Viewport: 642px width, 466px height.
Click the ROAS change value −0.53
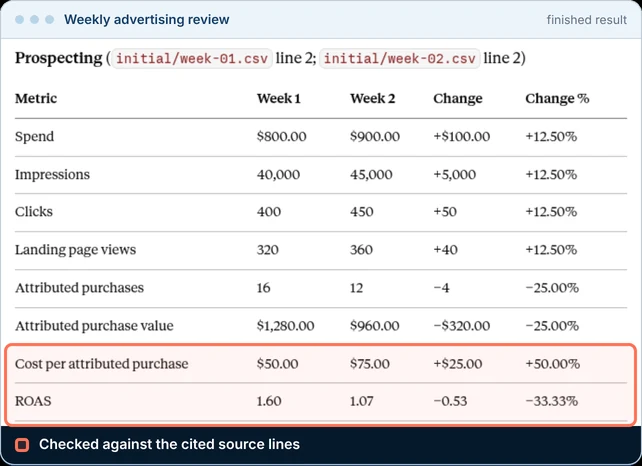pyautogui.click(x=450, y=401)
